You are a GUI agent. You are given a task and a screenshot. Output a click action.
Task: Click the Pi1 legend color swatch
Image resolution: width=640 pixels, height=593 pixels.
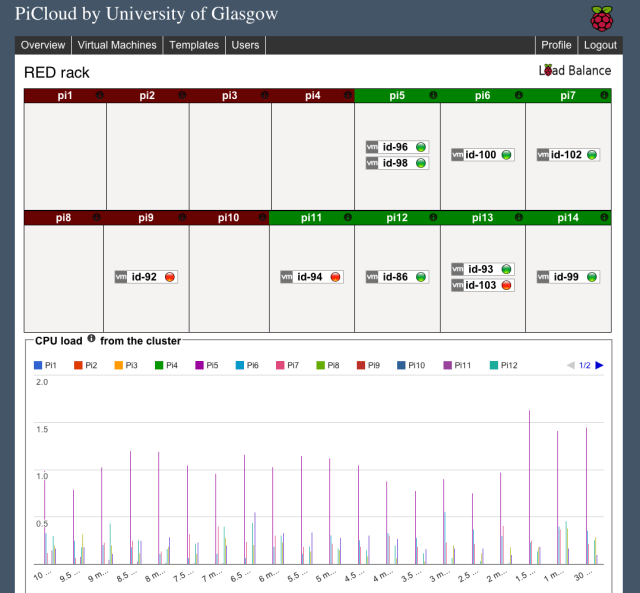pyautogui.click(x=38, y=365)
